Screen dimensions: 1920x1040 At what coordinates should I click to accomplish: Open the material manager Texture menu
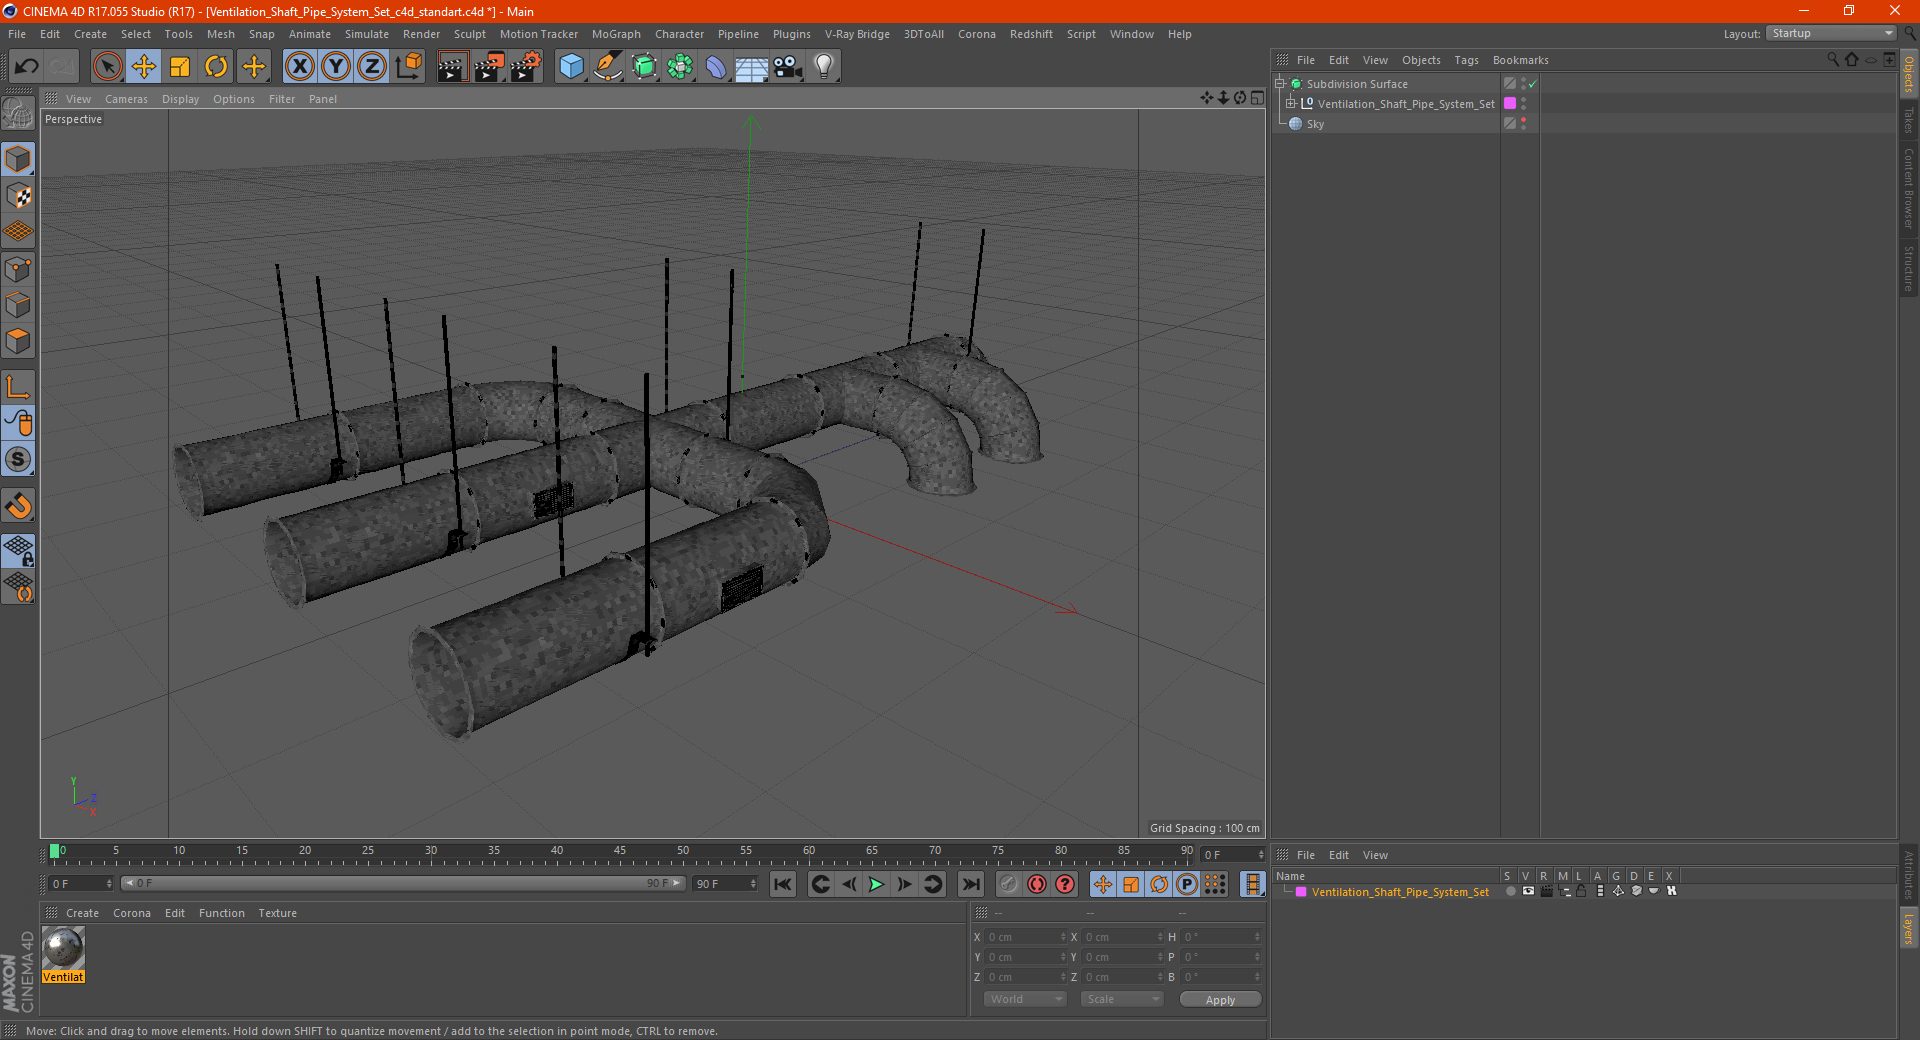pos(277,913)
